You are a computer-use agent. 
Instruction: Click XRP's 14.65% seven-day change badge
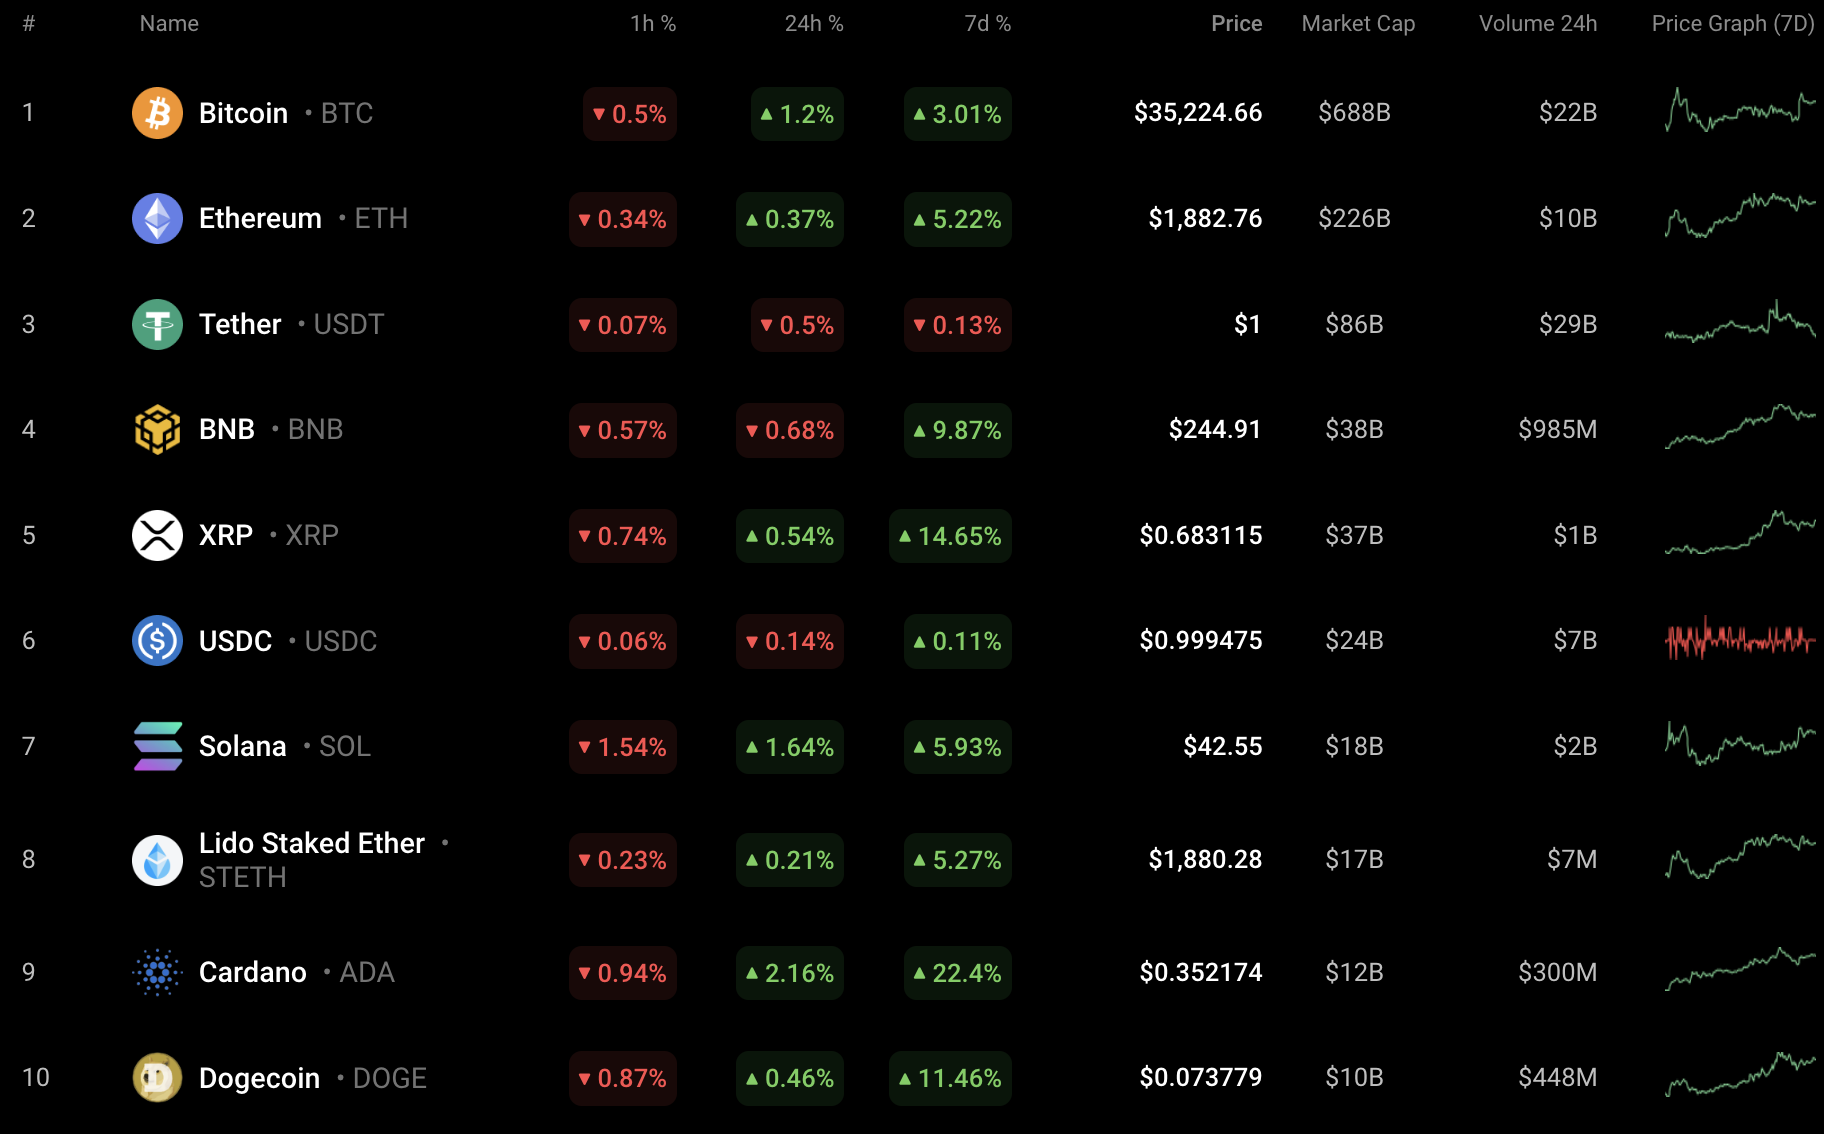pyautogui.click(x=950, y=536)
